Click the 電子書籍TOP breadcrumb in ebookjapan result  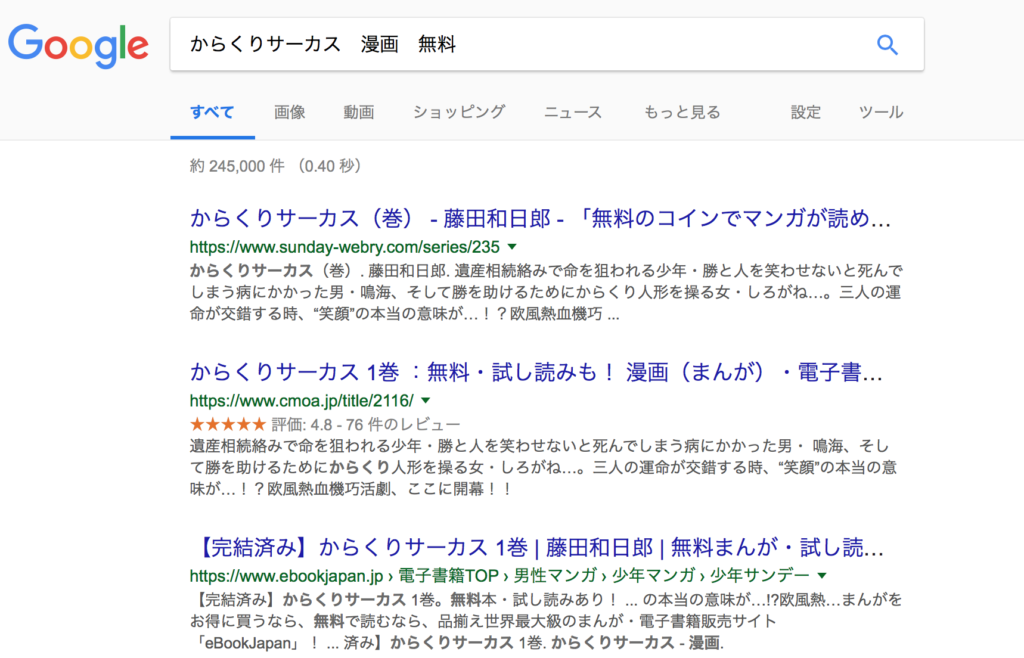pos(448,575)
